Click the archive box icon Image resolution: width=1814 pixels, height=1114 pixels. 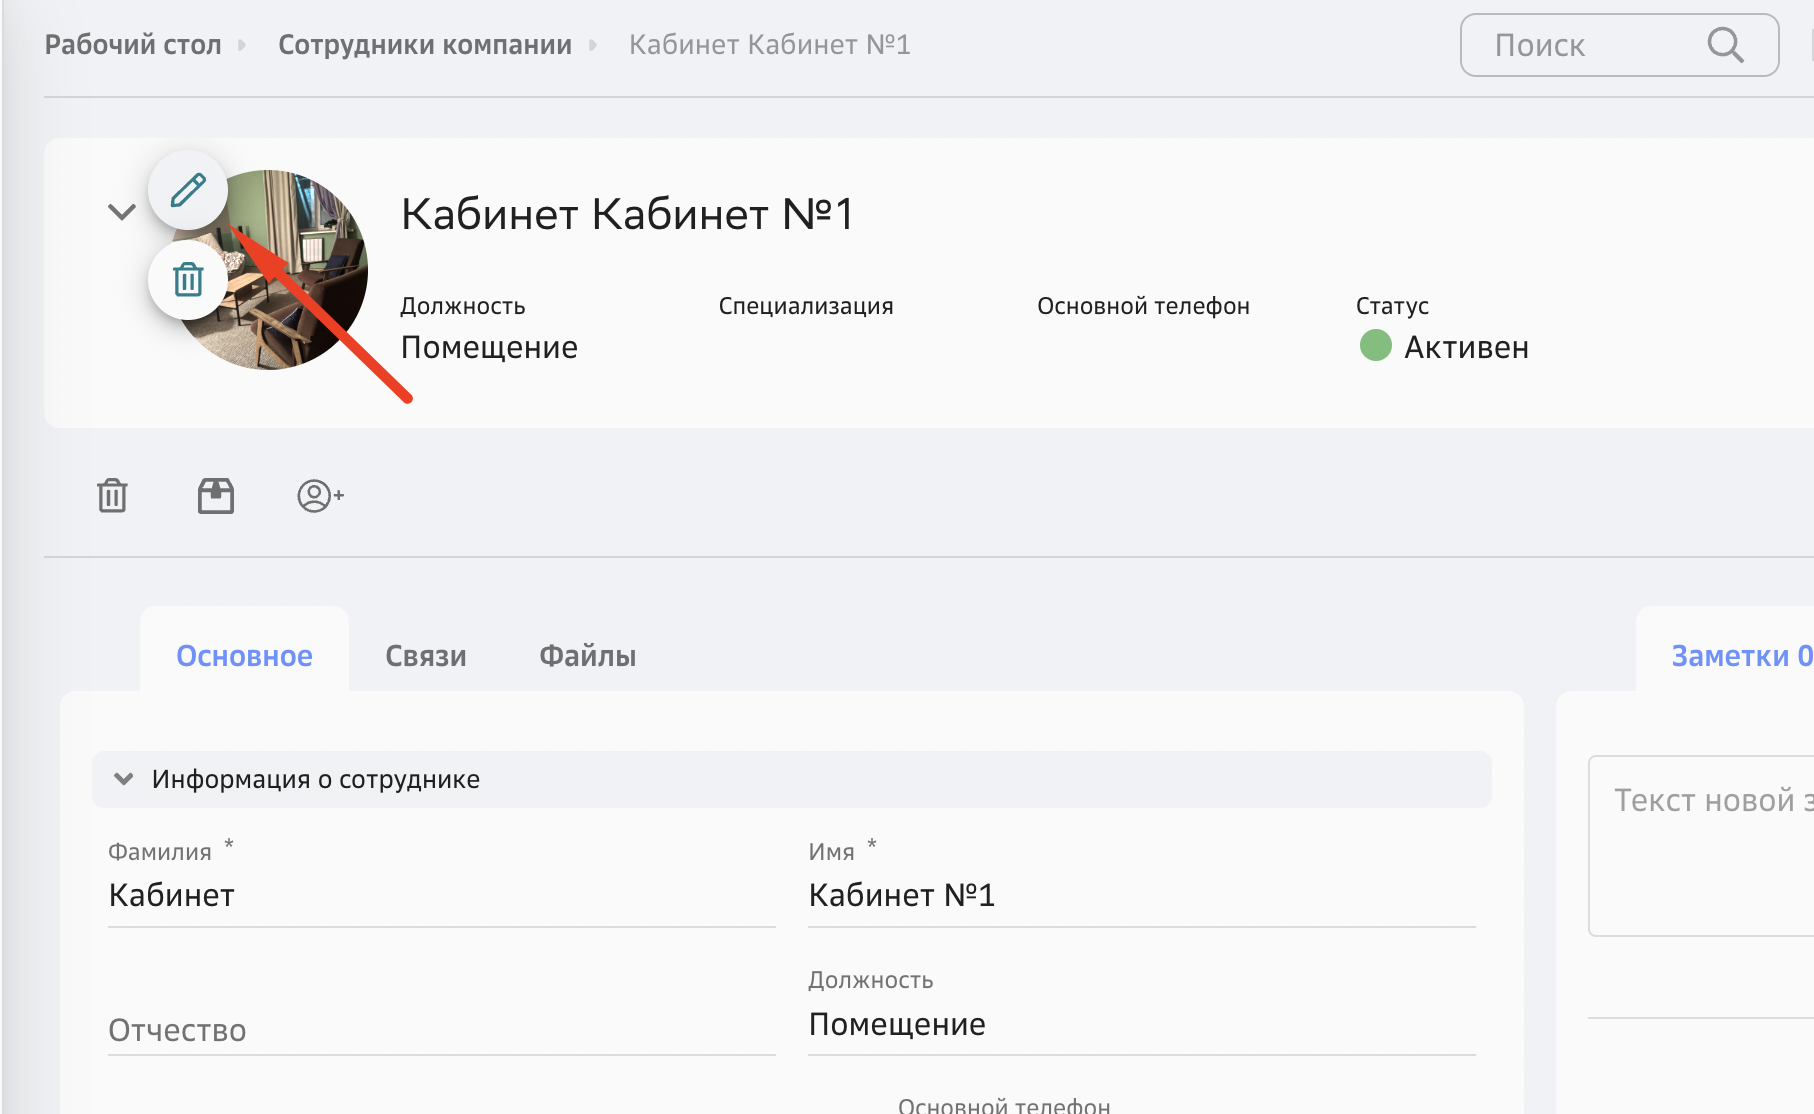(x=216, y=496)
